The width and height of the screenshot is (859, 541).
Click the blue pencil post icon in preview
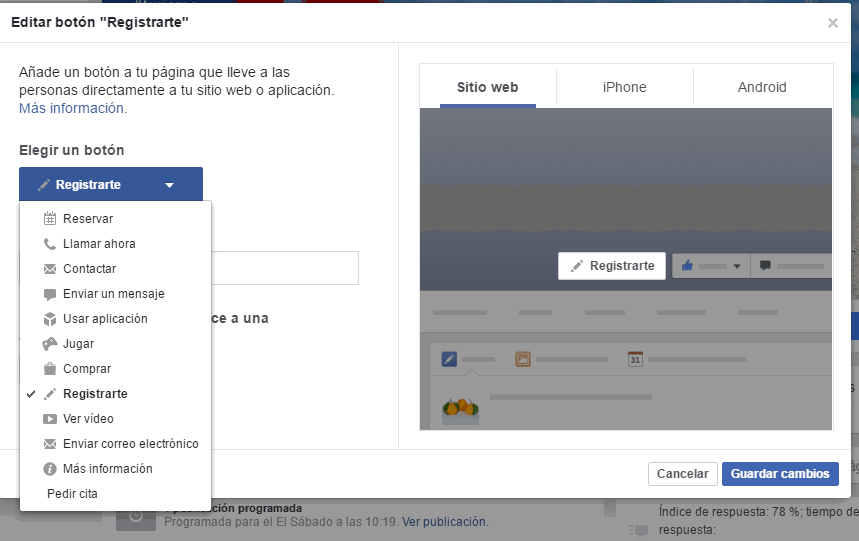(449, 359)
